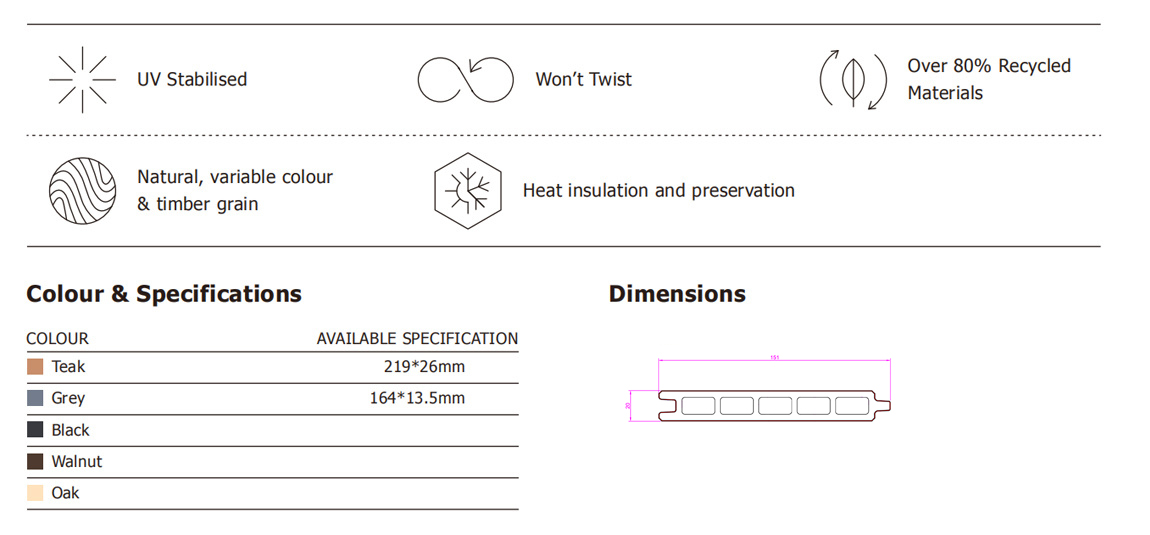Choose the Oak colour swatch
The width and height of the screenshot is (1150, 535).
tap(35, 493)
